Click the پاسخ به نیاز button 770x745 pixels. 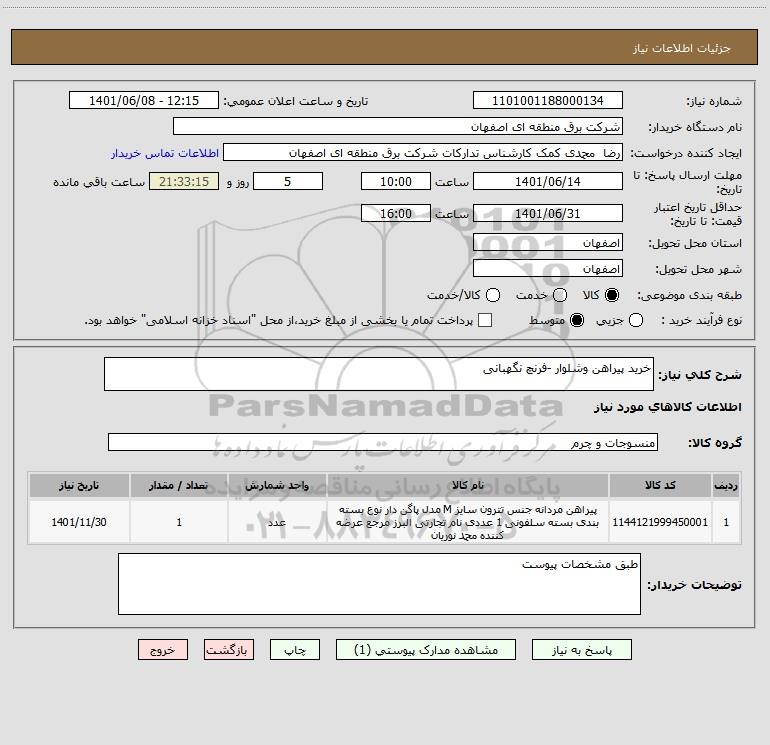581,650
